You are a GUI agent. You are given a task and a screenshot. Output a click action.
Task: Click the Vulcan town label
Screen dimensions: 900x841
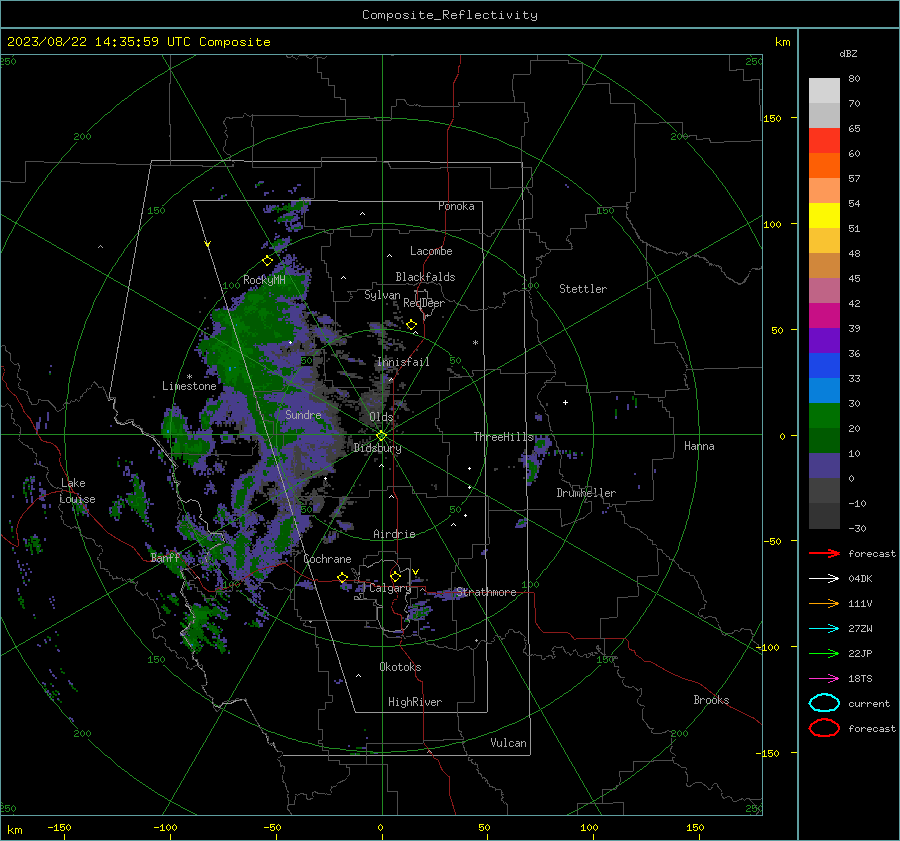(x=509, y=743)
